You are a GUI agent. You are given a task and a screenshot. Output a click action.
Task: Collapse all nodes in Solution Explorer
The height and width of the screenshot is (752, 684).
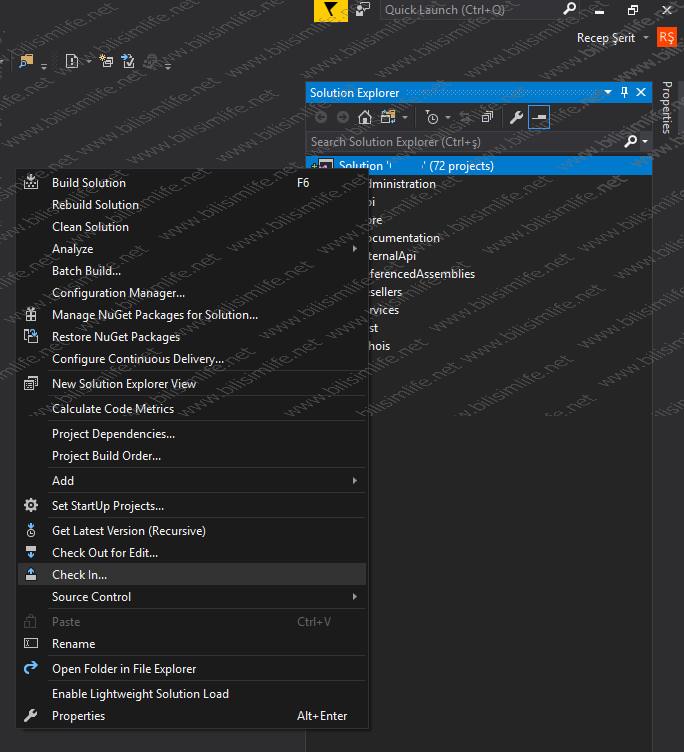click(x=487, y=117)
